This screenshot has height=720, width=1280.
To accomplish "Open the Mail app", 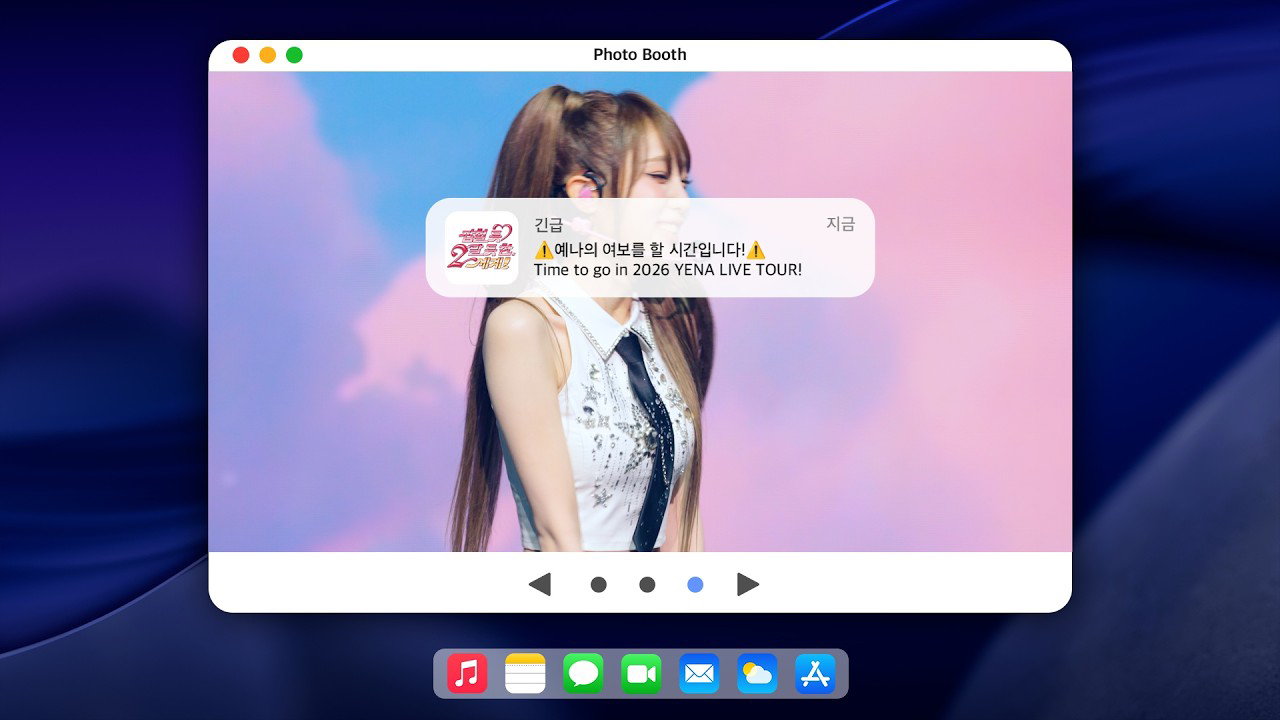I will [x=699, y=673].
